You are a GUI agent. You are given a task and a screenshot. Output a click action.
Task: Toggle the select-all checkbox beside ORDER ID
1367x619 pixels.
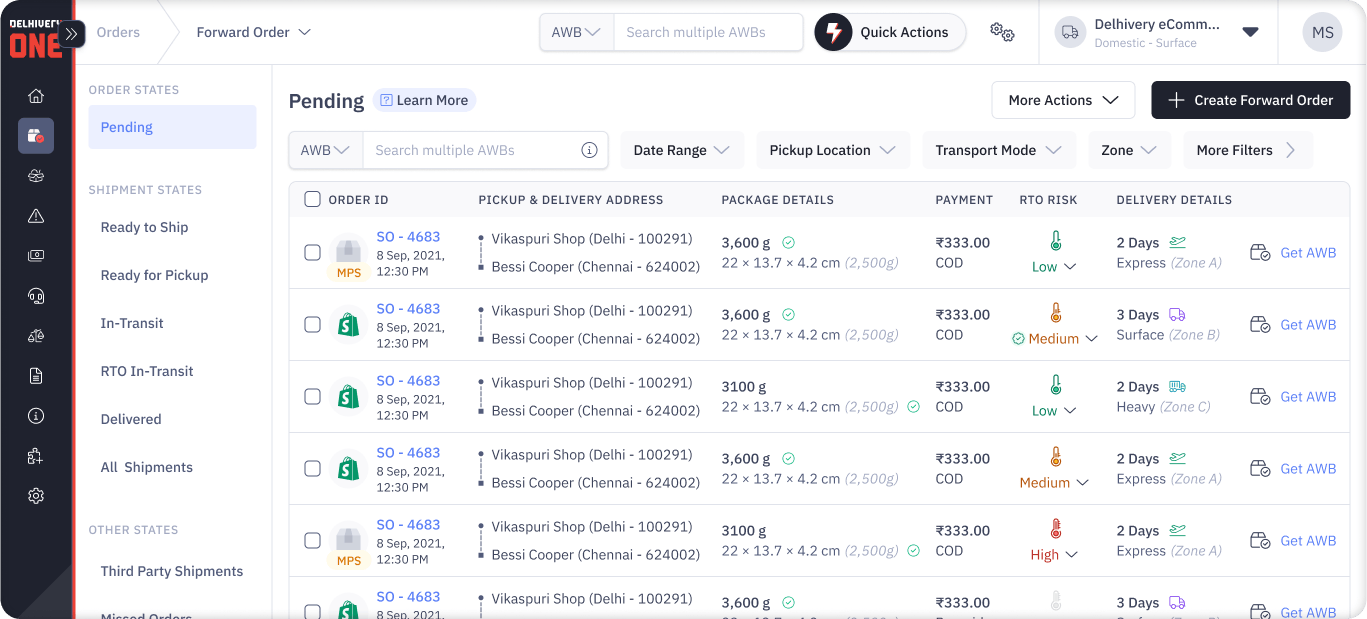pos(312,199)
